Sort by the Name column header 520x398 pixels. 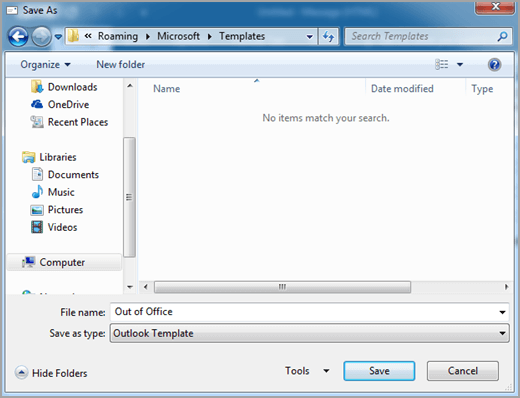click(166, 89)
